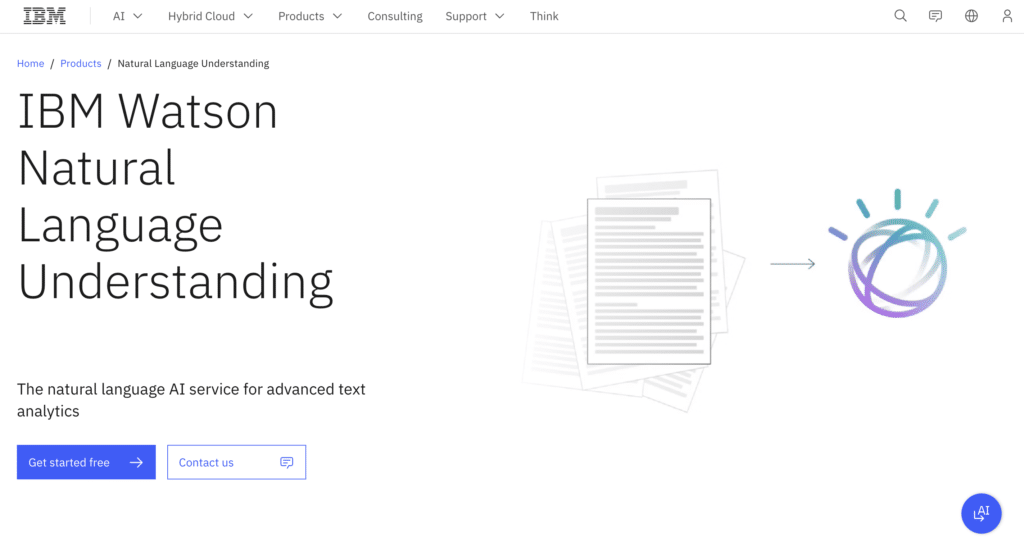Expand the Hybrid Cloud menu
Image resolution: width=1024 pixels, height=556 pixels.
pyautogui.click(x=210, y=16)
